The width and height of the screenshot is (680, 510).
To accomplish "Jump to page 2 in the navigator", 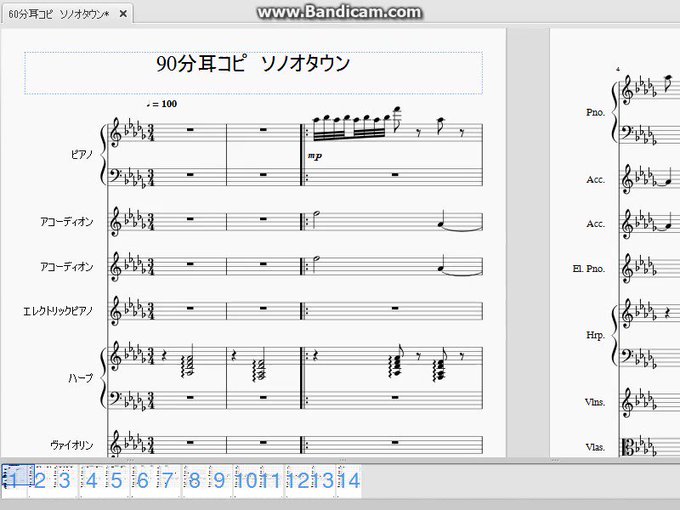I will pyautogui.click(x=40, y=481).
